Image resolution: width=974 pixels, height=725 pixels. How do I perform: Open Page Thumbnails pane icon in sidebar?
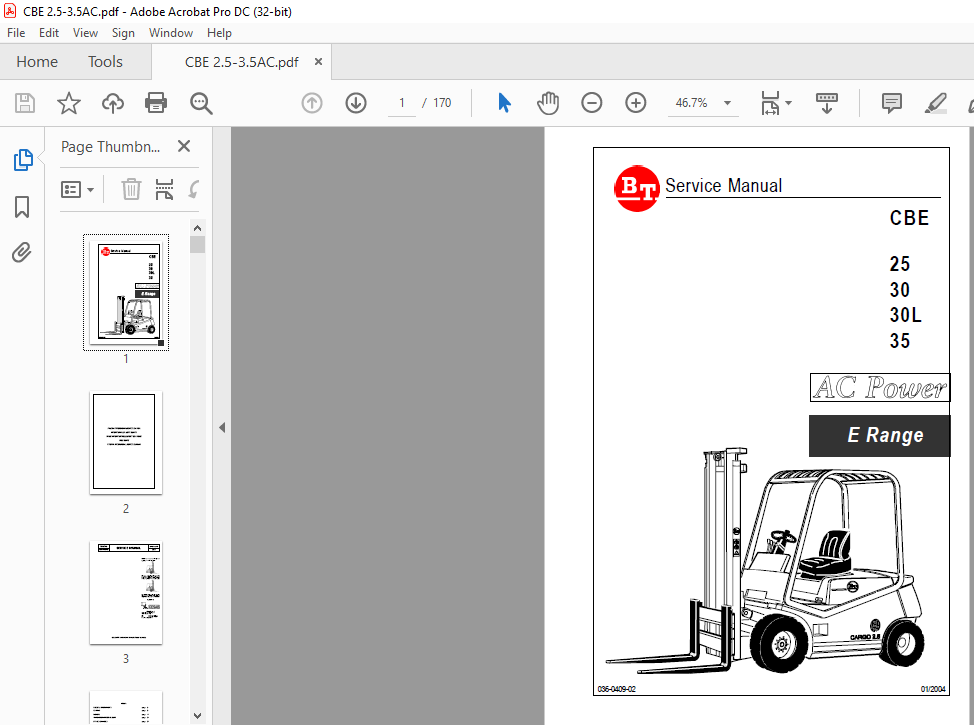pos(23,160)
